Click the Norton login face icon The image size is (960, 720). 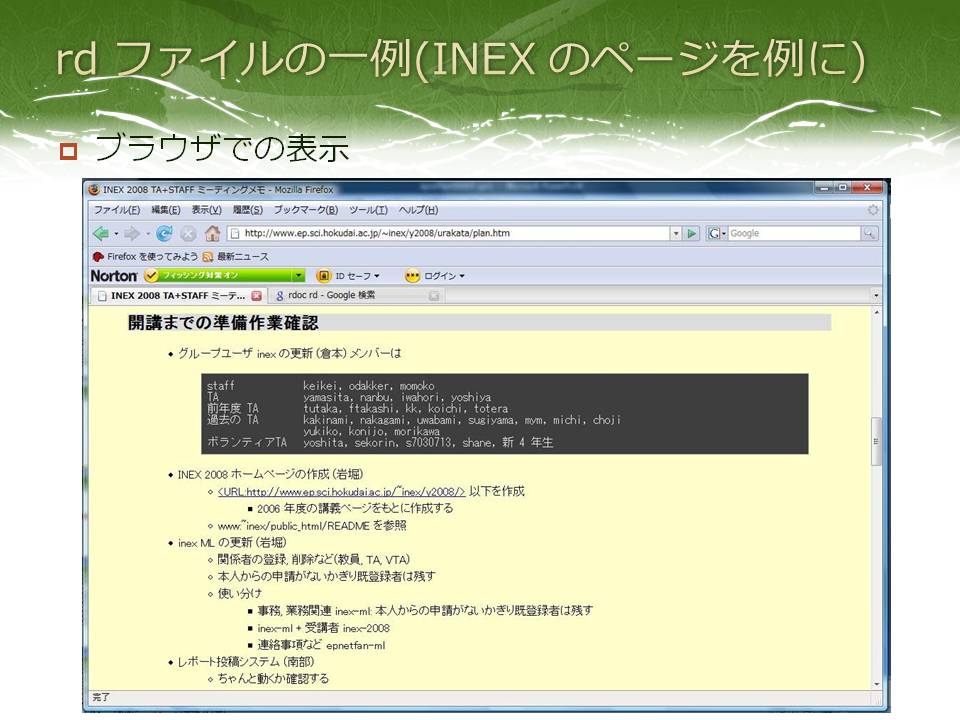coord(412,276)
